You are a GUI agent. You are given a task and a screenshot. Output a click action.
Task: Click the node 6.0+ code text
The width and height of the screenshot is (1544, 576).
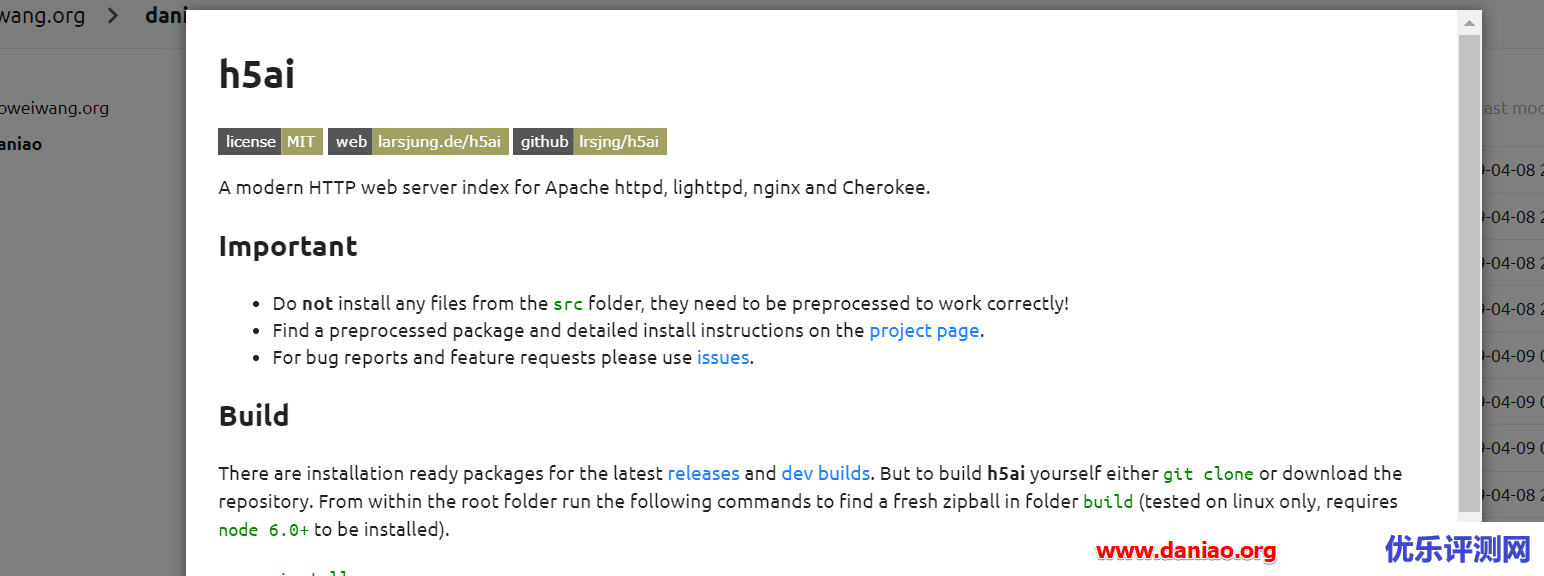click(264, 530)
